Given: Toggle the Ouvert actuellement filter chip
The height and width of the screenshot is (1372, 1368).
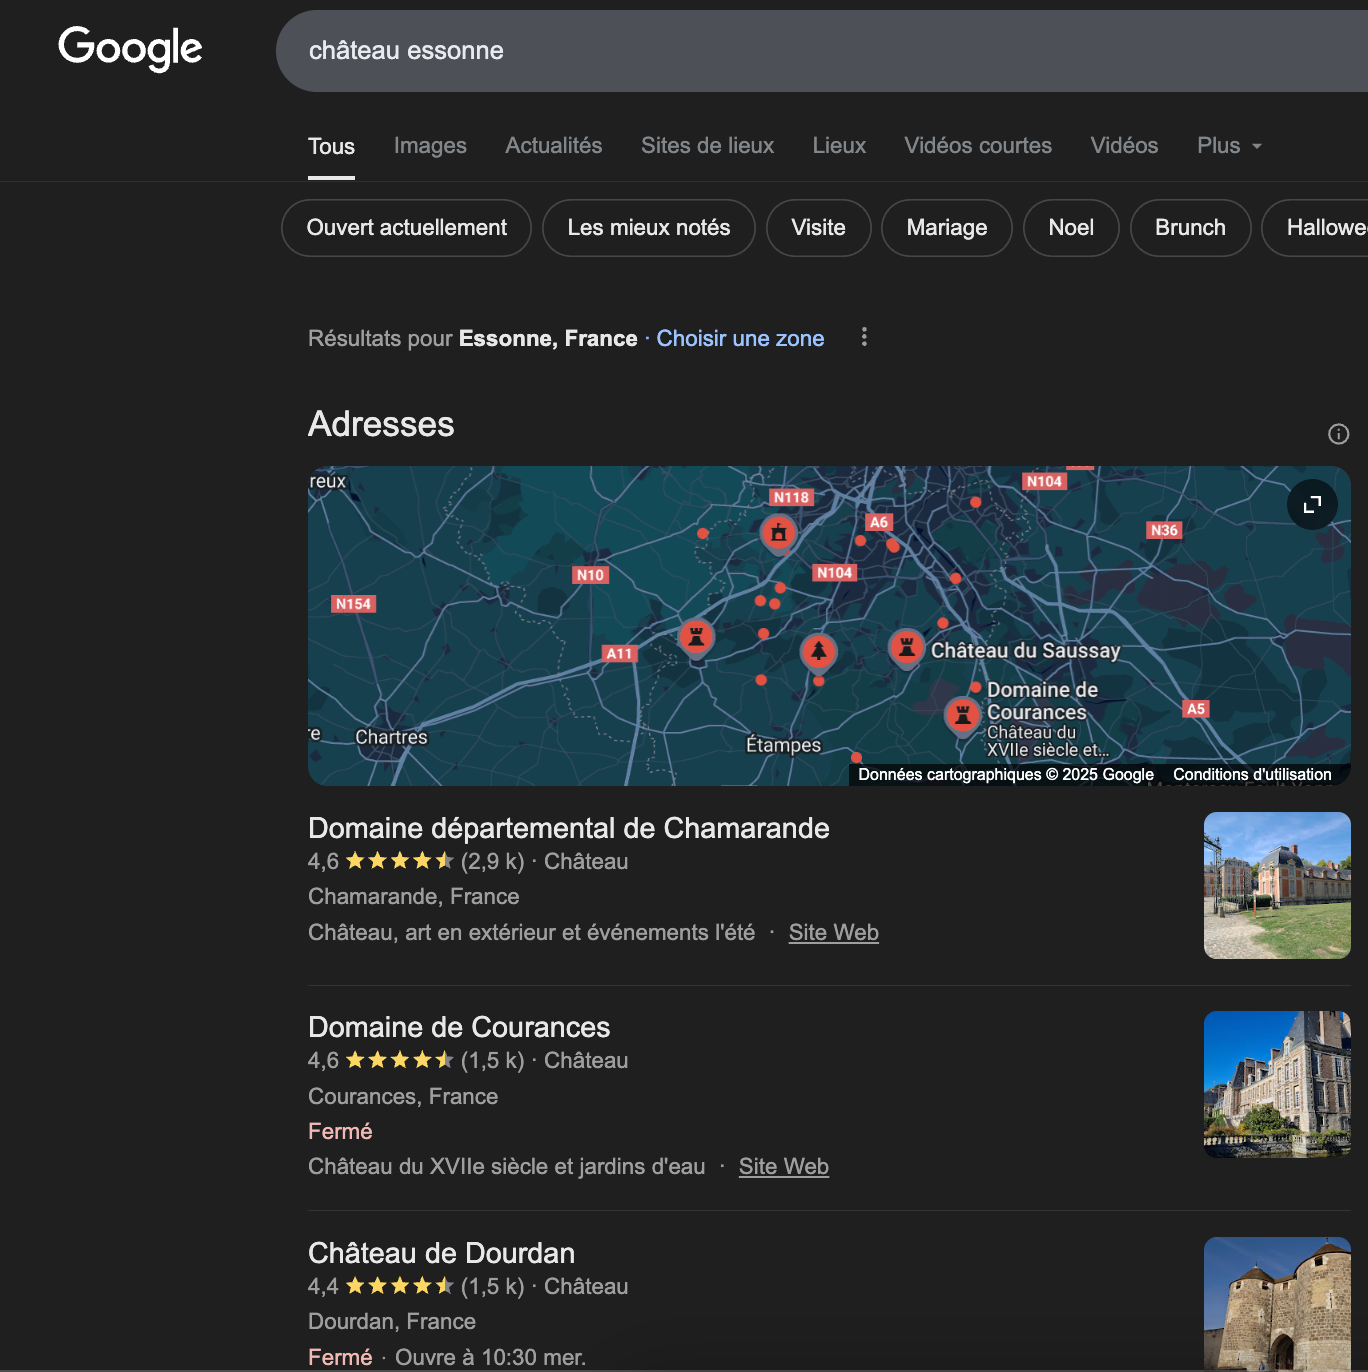Looking at the screenshot, I should click(x=406, y=228).
